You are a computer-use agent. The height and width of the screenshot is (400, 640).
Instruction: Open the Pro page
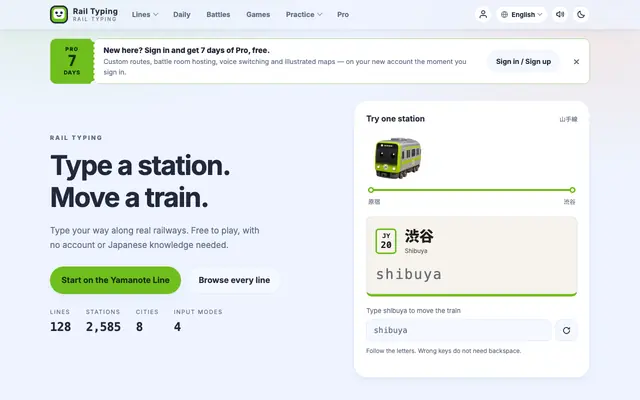[x=343, y=14]
